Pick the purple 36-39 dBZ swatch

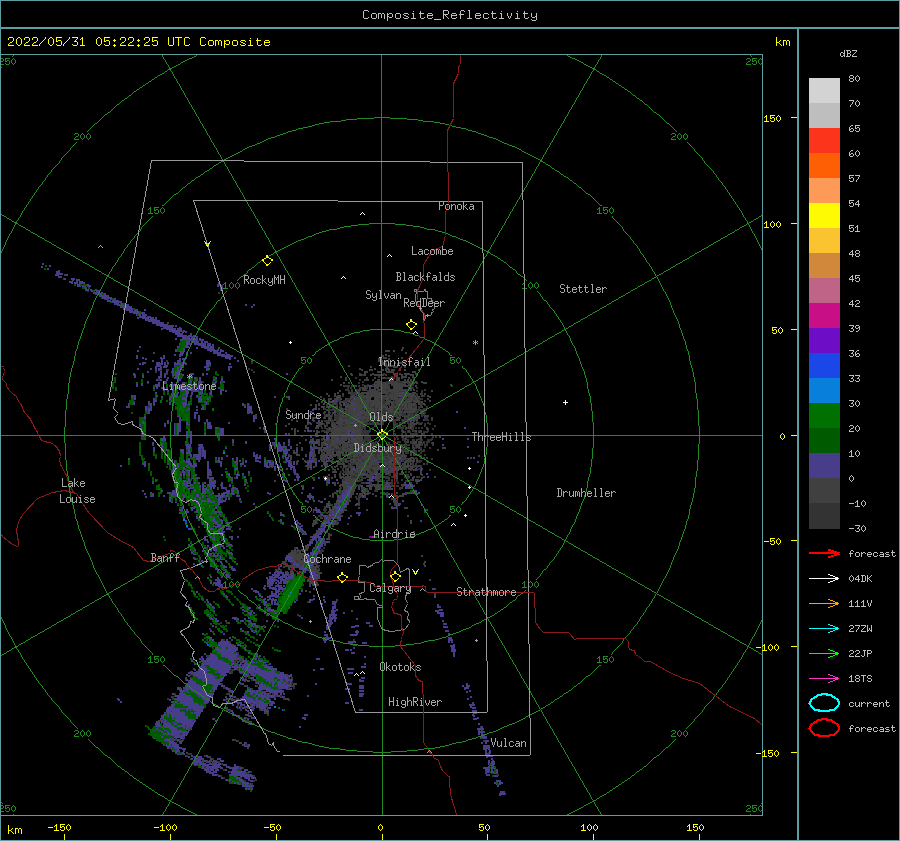pos(824,340)
